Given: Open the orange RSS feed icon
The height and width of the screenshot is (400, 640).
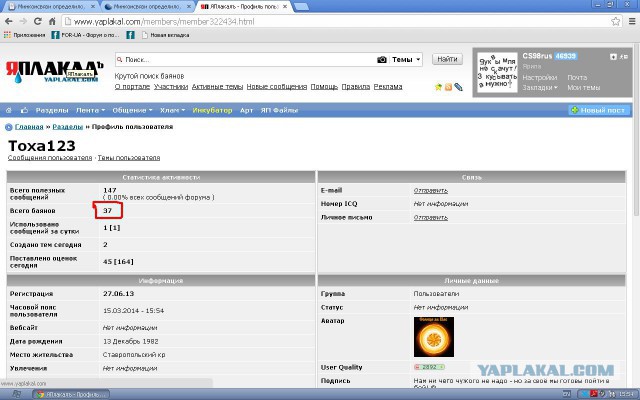Looking at the screenshot, I should click(x=448, y=87).
